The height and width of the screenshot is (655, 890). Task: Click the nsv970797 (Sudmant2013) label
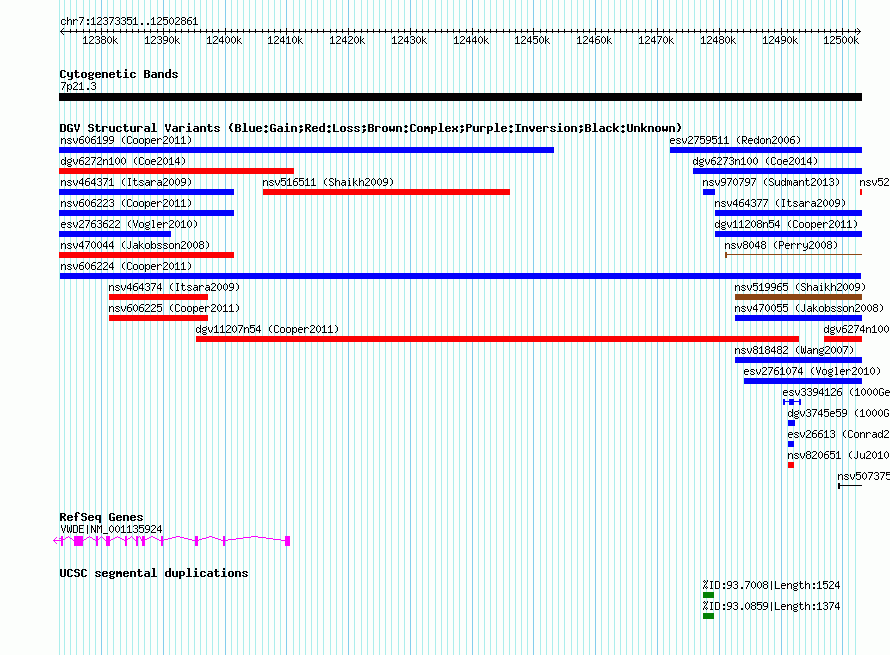click(x=771, y=182)
